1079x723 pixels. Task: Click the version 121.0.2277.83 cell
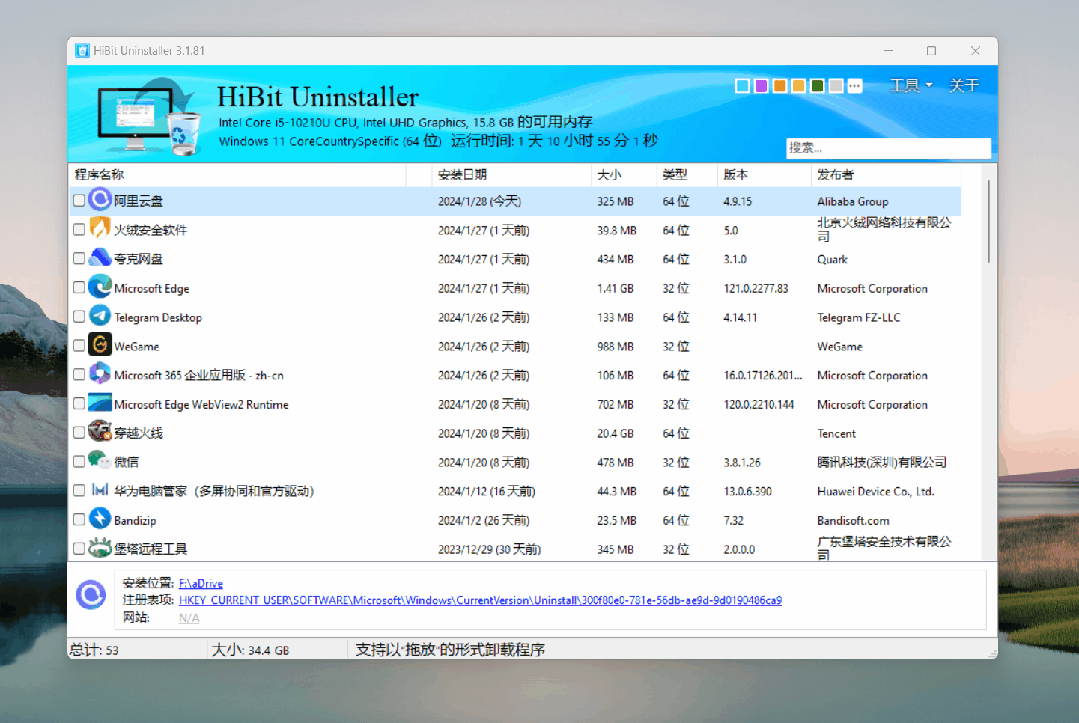756,288
